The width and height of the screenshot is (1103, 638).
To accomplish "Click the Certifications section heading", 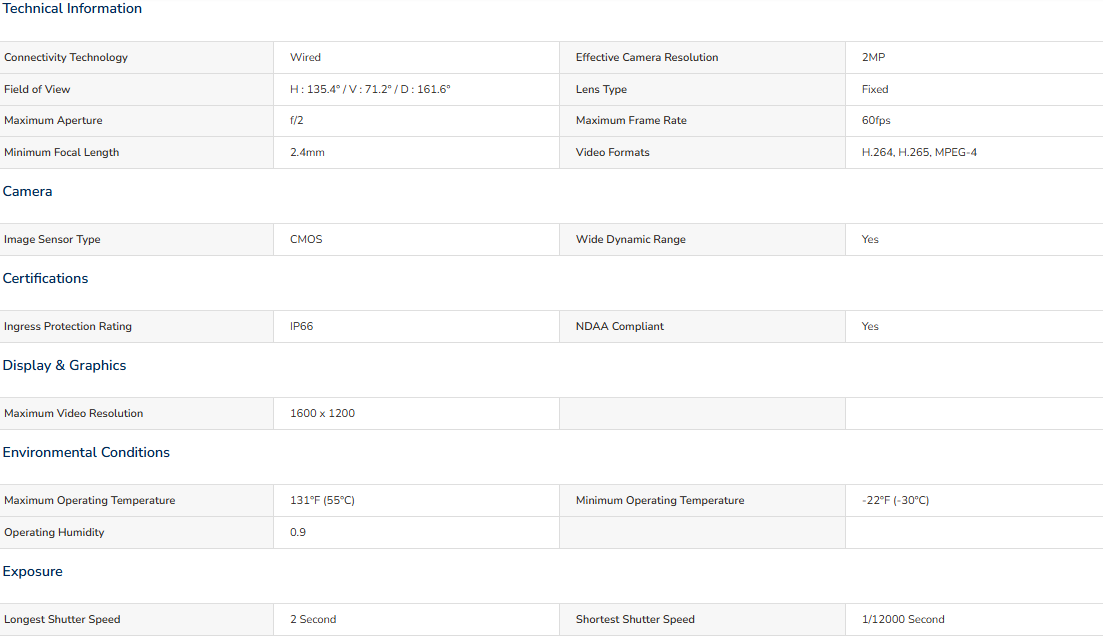I will tap(46, 278).
